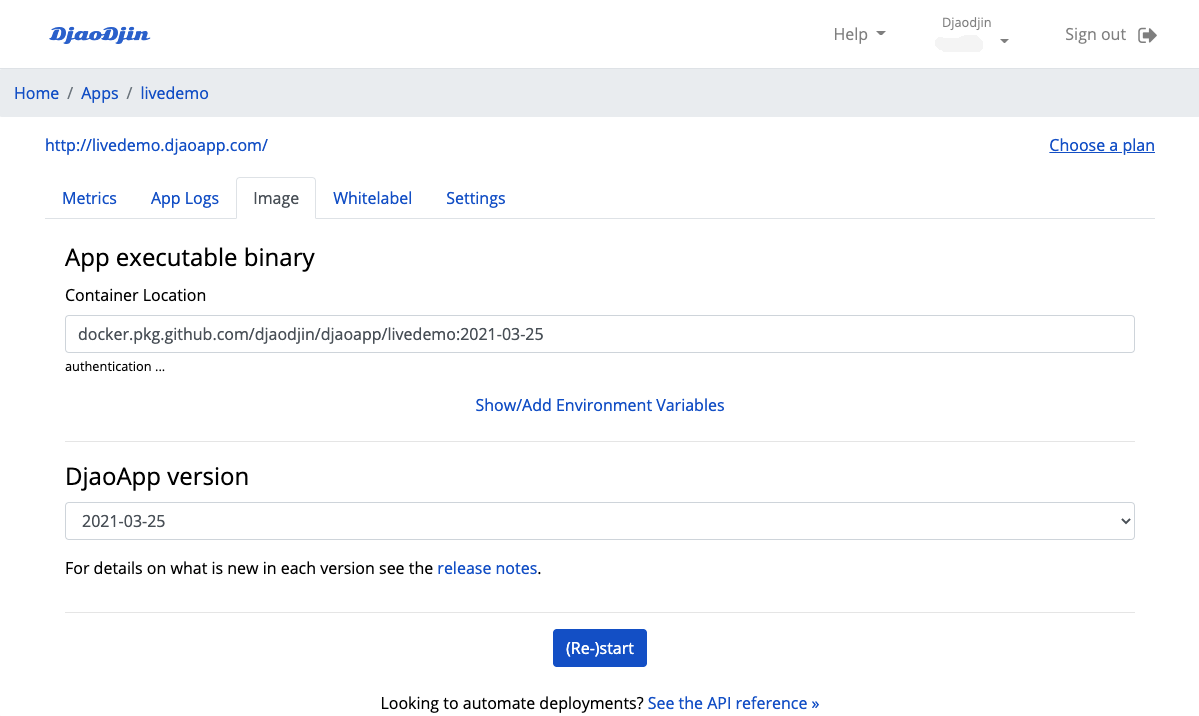Screen dimensions: 1199x716
Task: Click the DjaoApp version heading
Action: point(157,477)
